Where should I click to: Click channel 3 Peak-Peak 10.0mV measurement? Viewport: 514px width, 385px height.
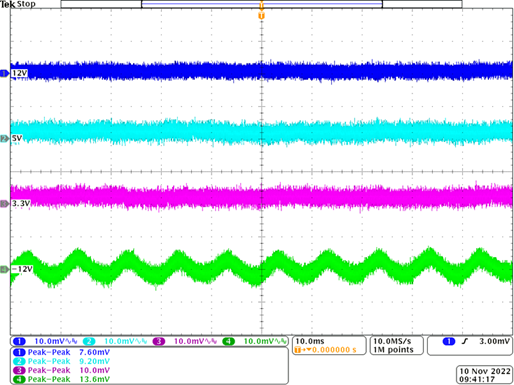pyautogui.click(x=62, y=370)
